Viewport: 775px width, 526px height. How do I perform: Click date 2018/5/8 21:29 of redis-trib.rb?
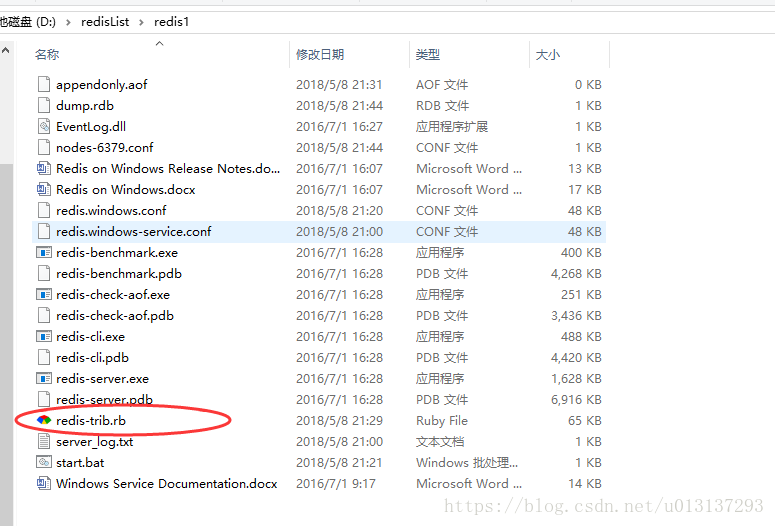coord(339,421)
